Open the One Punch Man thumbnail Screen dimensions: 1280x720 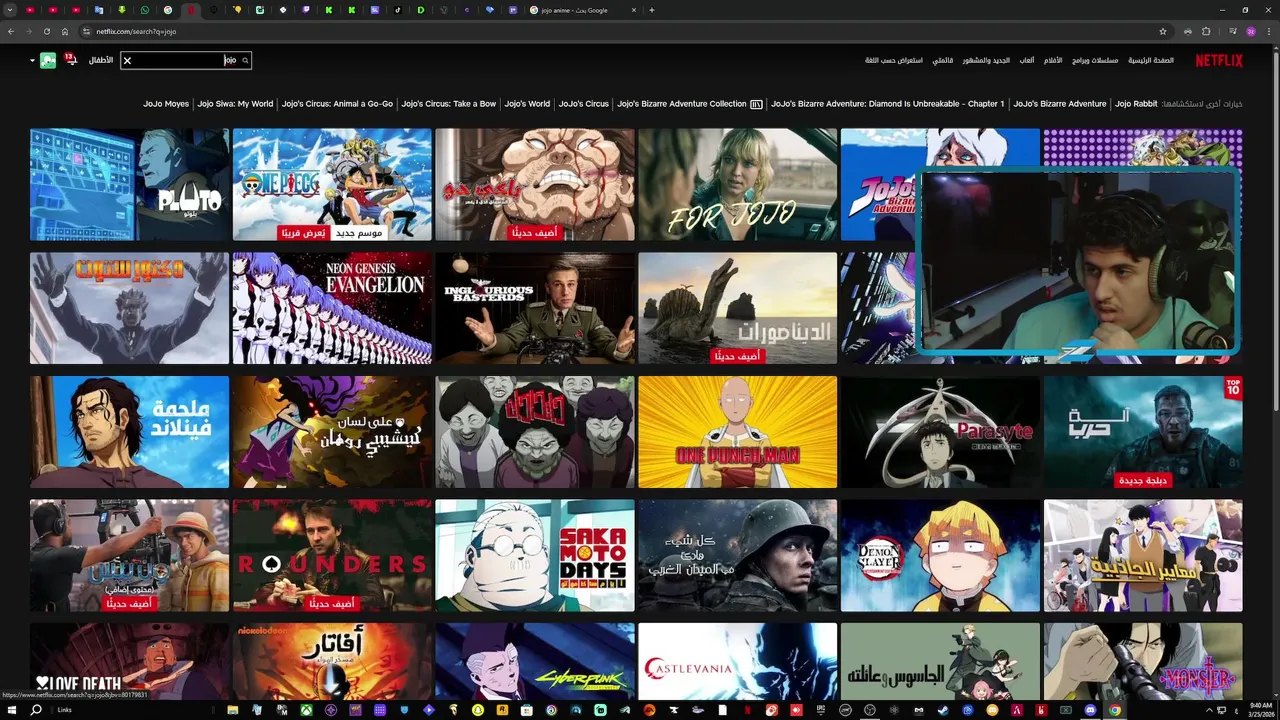click(737, 432)
